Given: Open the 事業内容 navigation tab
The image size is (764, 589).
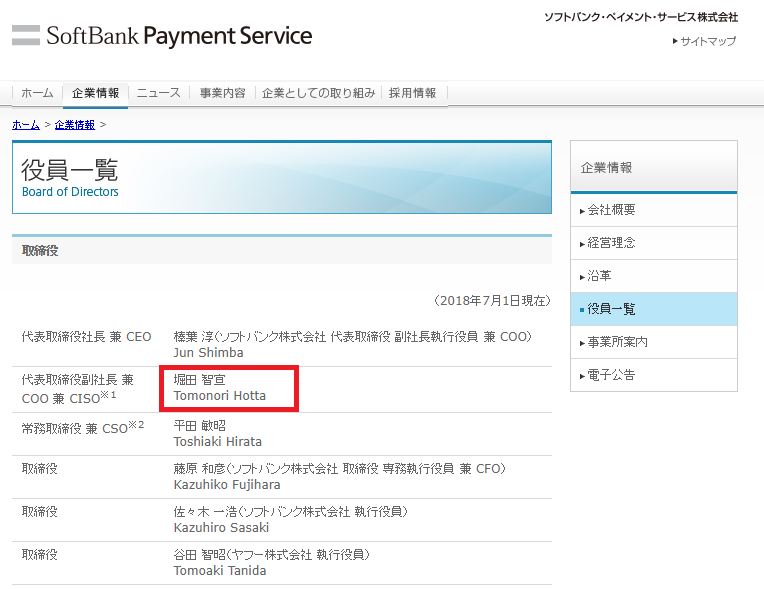Looking at the screenshot, I should pos(223,93).
